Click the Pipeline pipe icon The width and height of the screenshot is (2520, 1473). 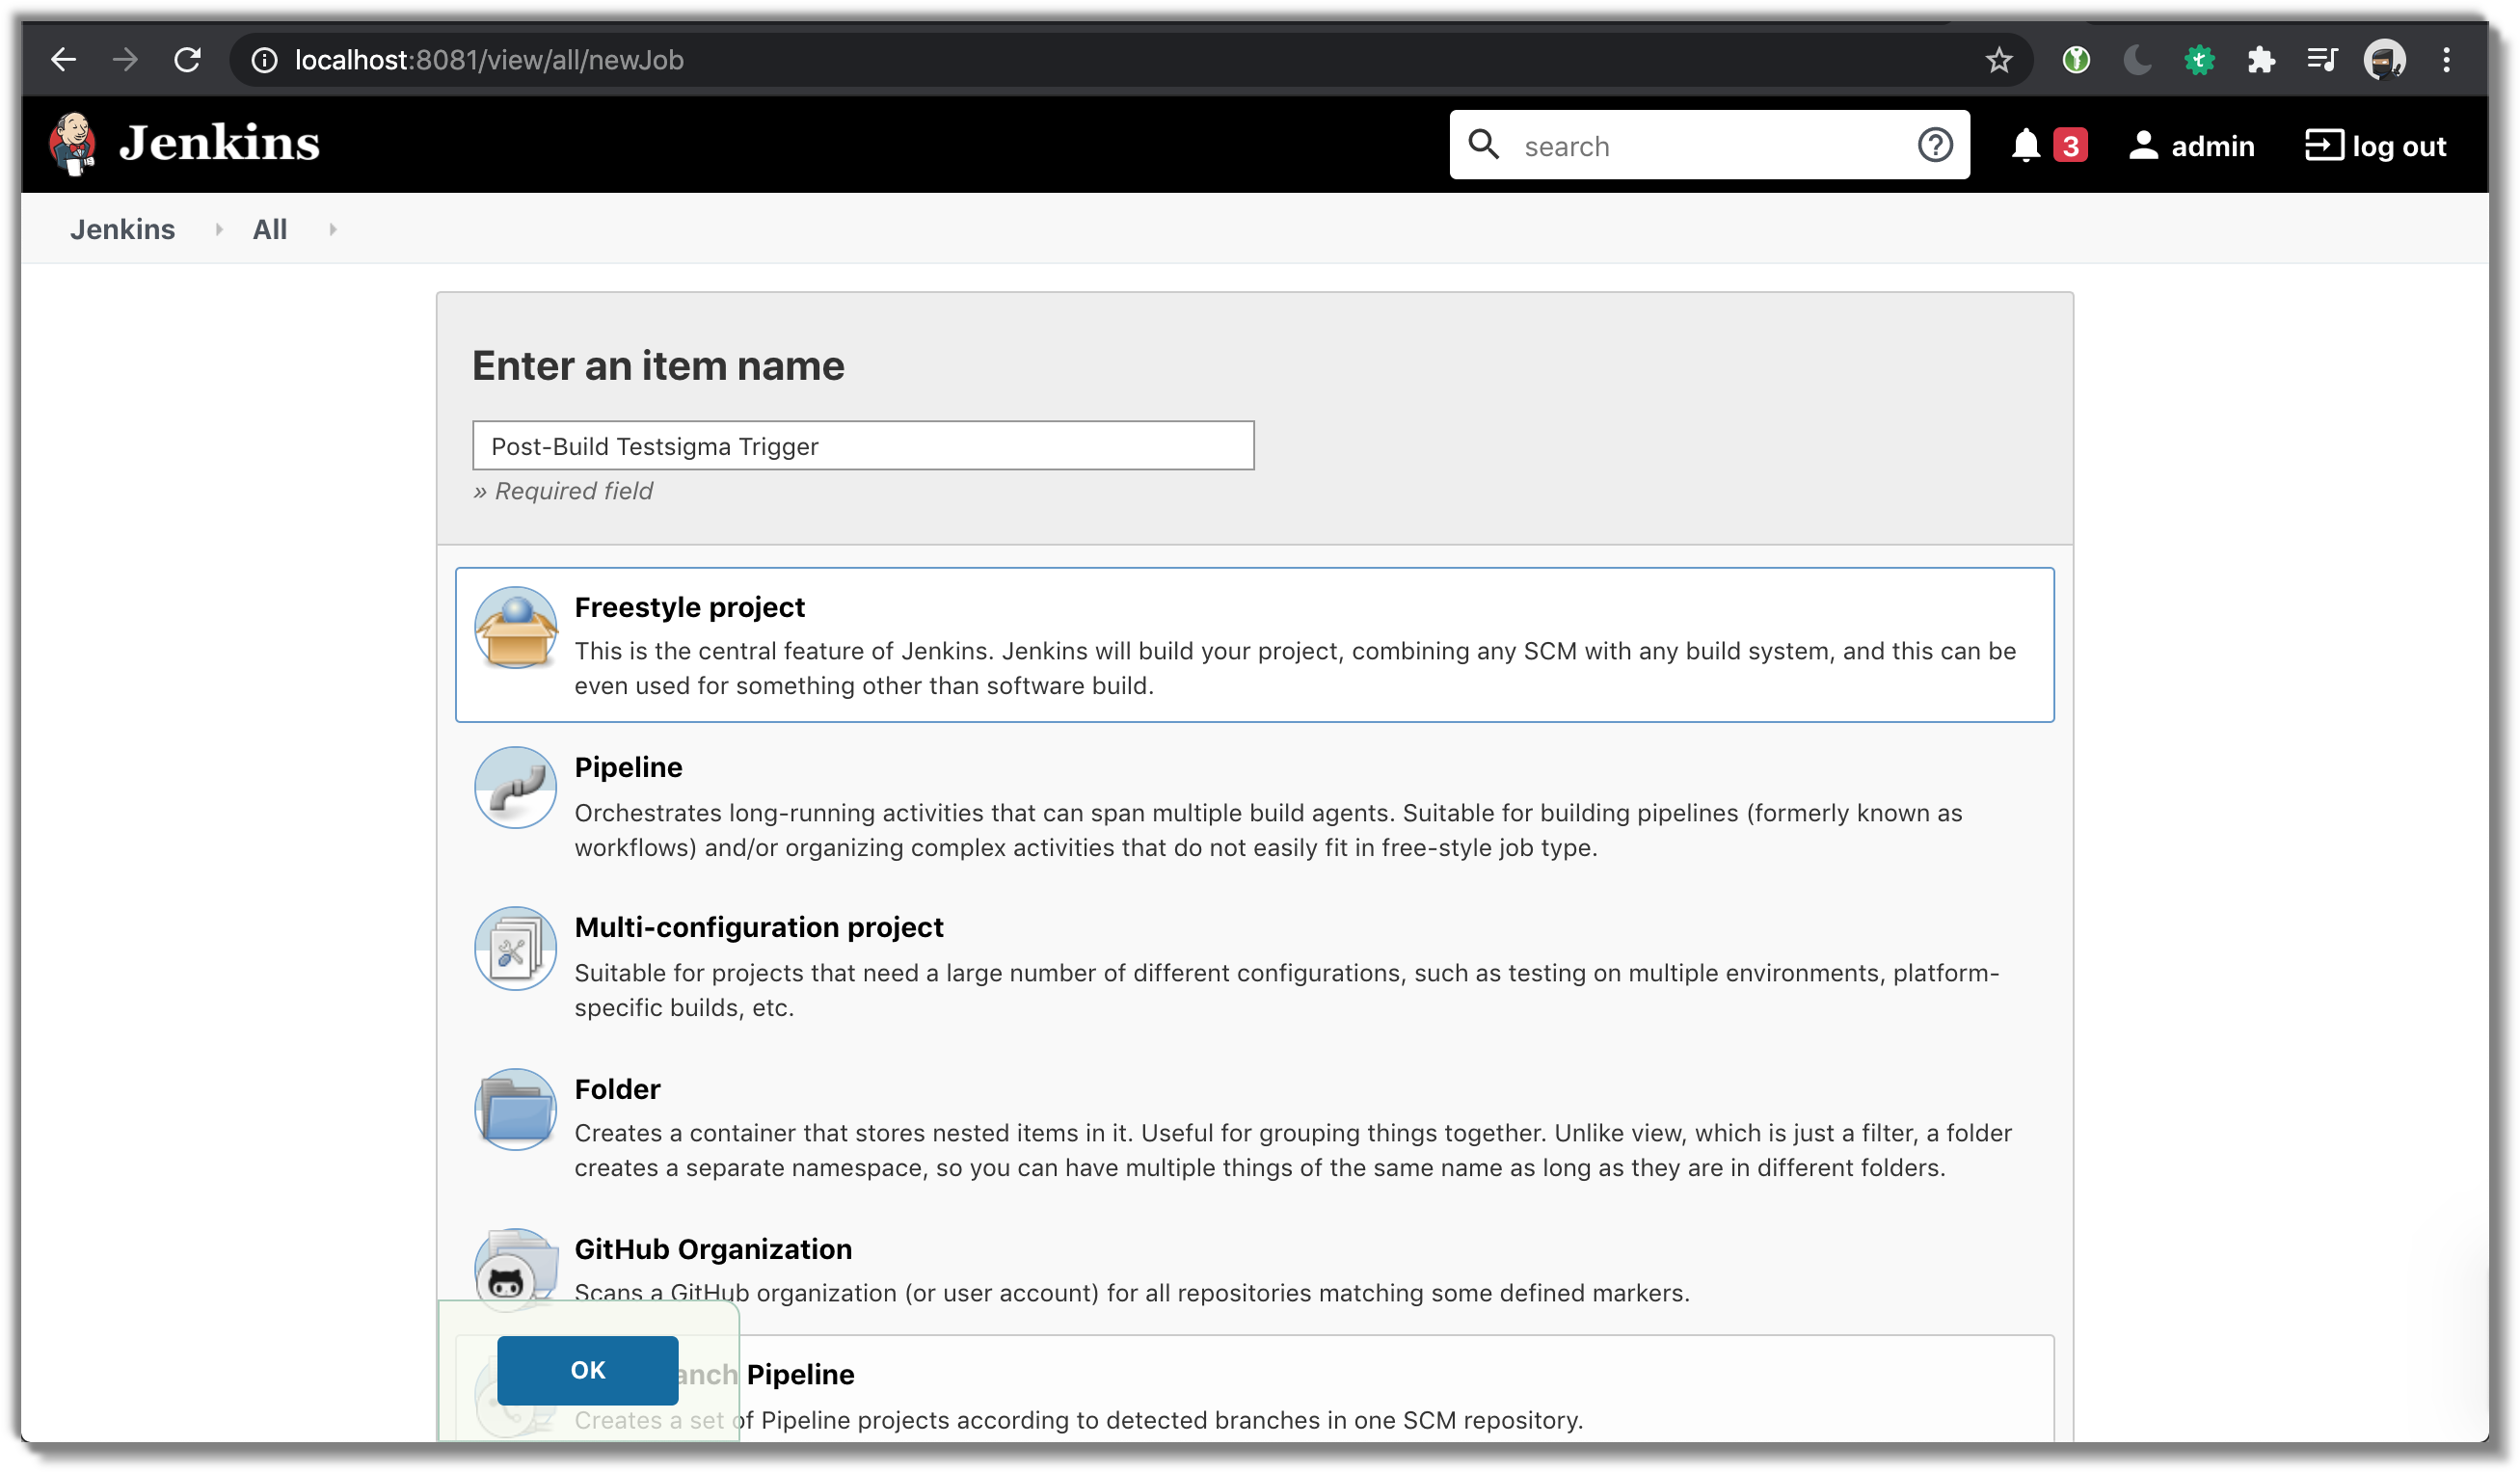[515, 787]
